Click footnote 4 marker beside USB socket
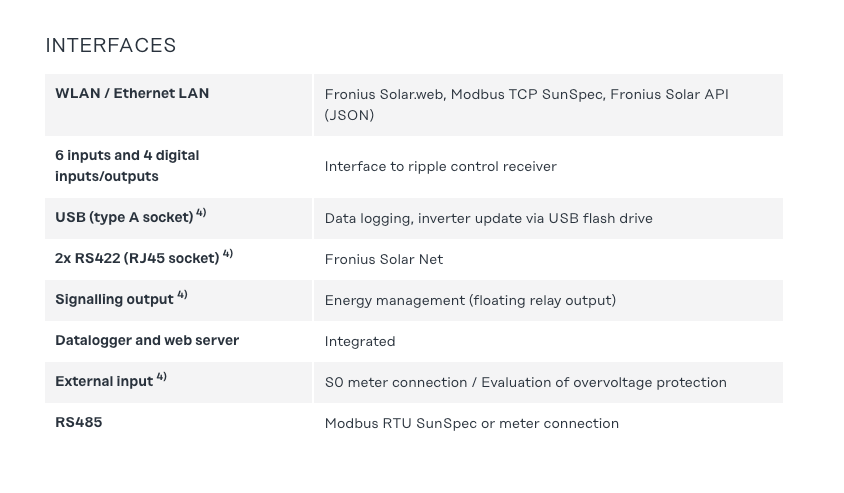 click(201, 213)
